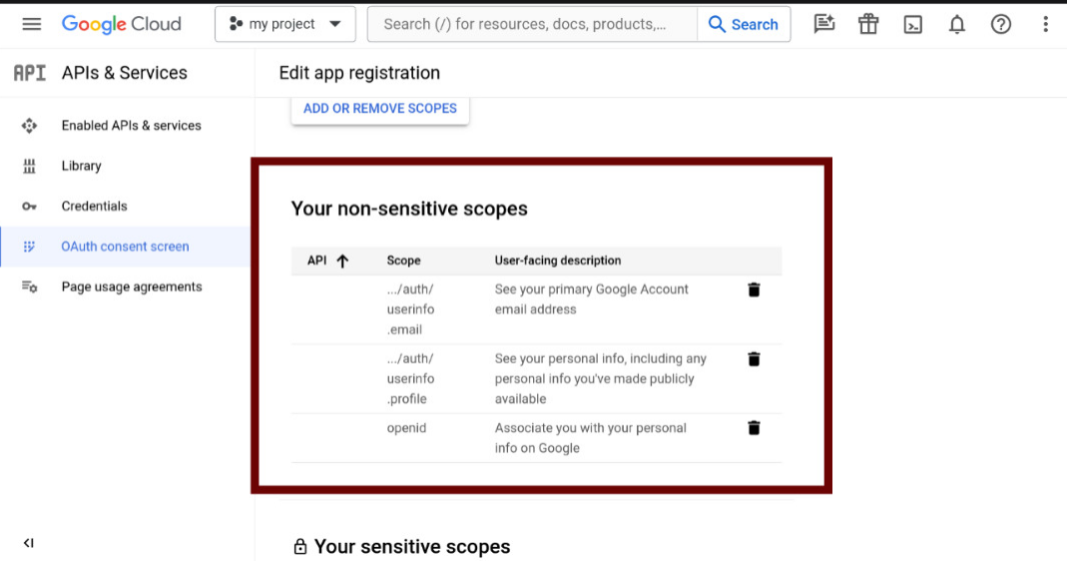Open the Library page
Viewport: 1067px width, 561px height.
click(x=81, y=166)
